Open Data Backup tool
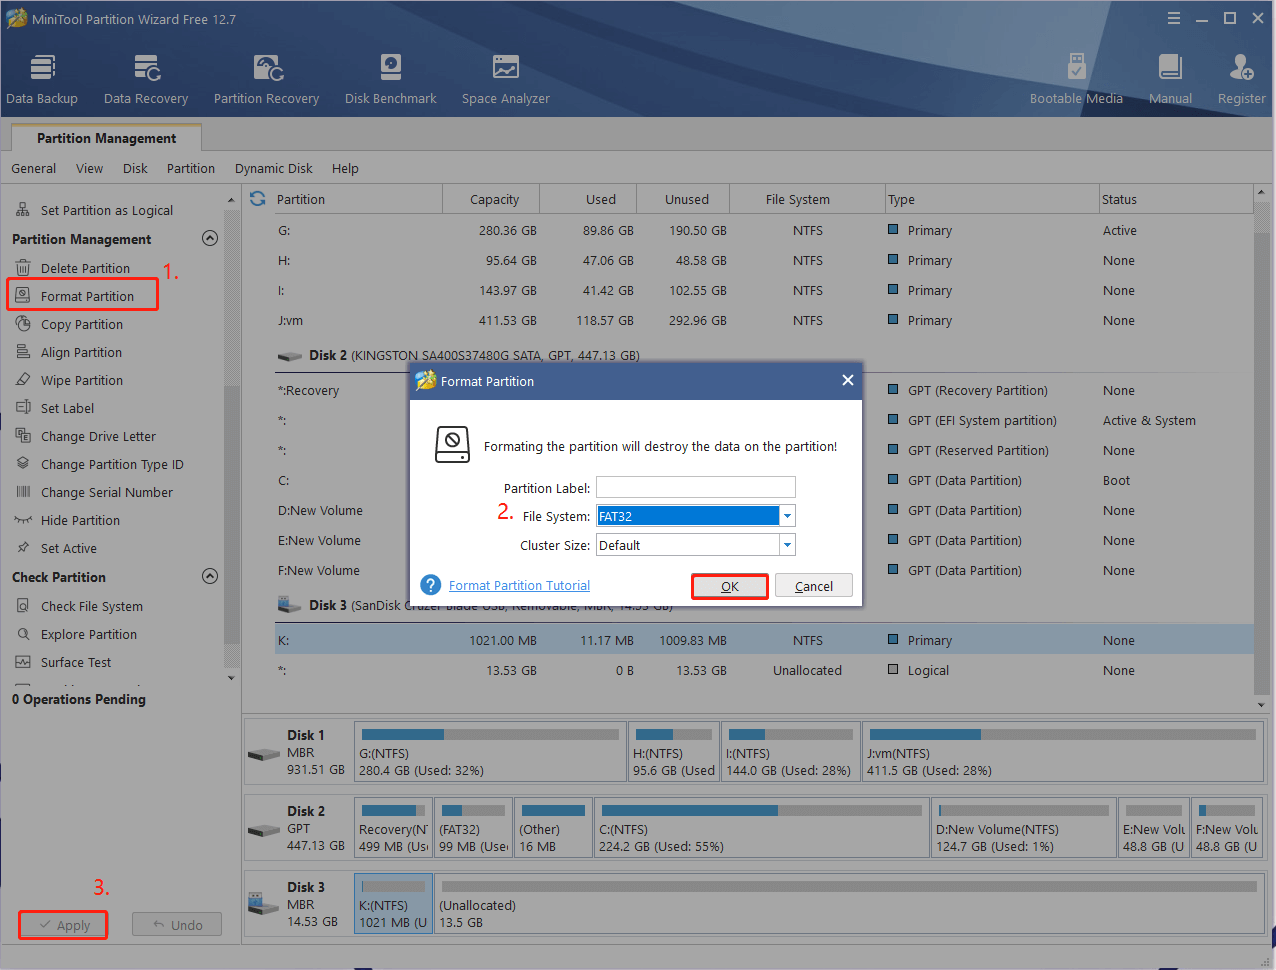The width and height of the screenshot is (1276, 970). click(x=42, y=79)
